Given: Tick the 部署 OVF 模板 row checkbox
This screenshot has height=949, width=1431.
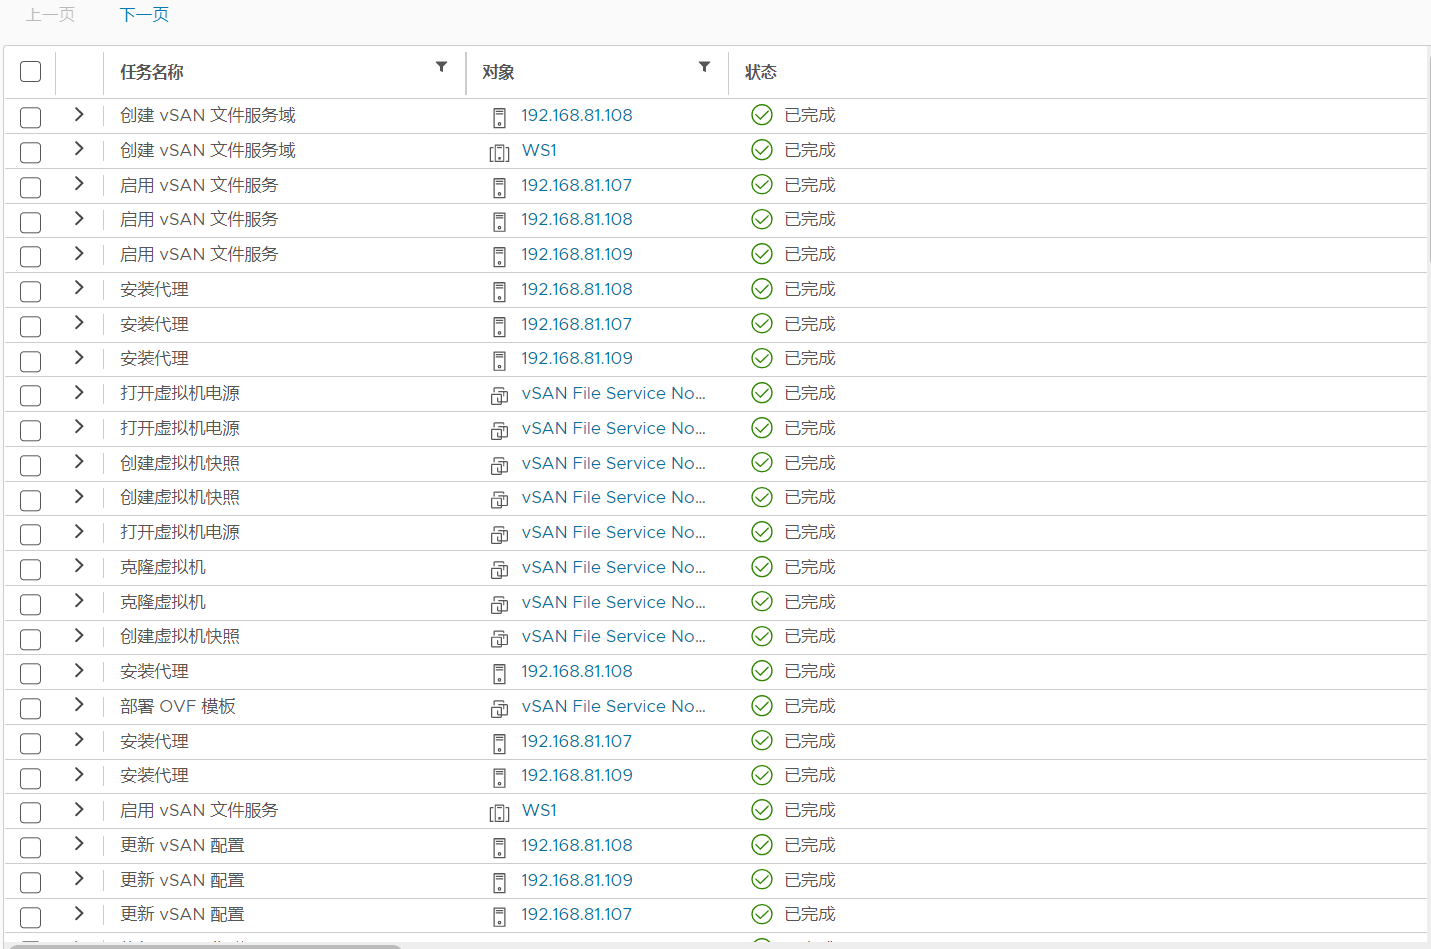Looking at the screenshot, I should (x=31, y=708).
